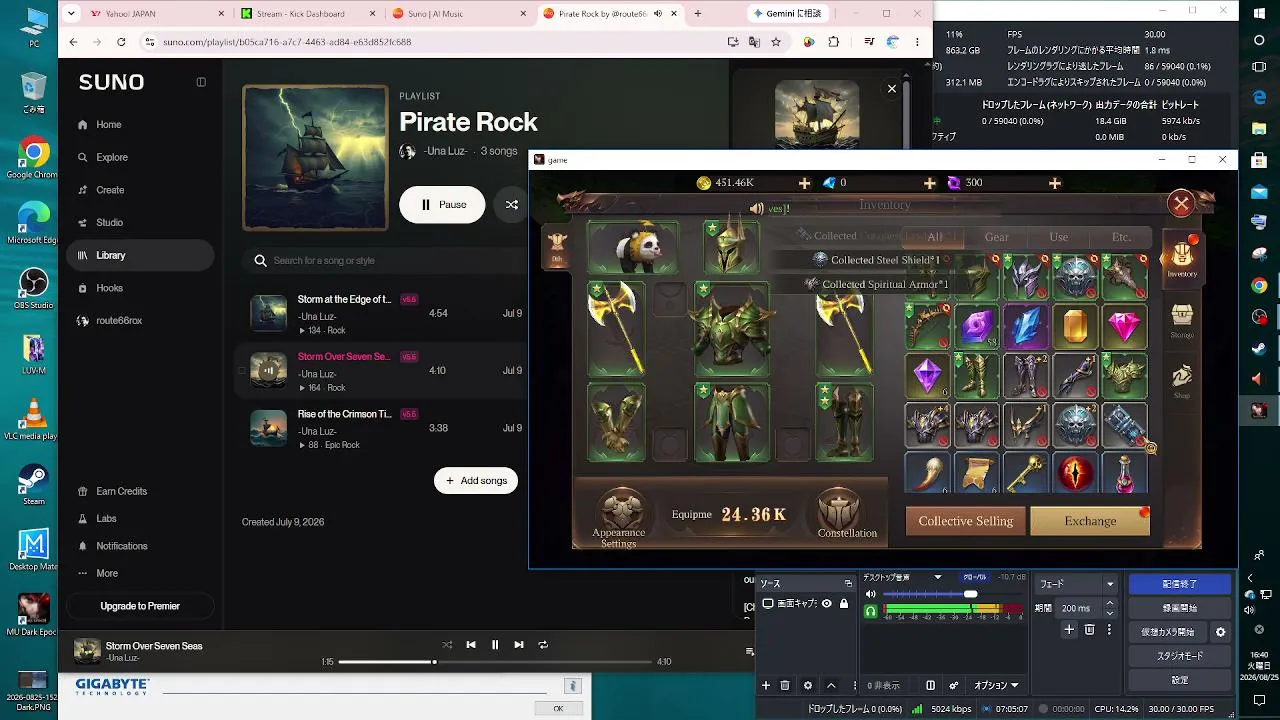Screen dimensions: 1280x720
Task: Toggle visibility of 画面キャプチャ source
Action: click(828, 604)
